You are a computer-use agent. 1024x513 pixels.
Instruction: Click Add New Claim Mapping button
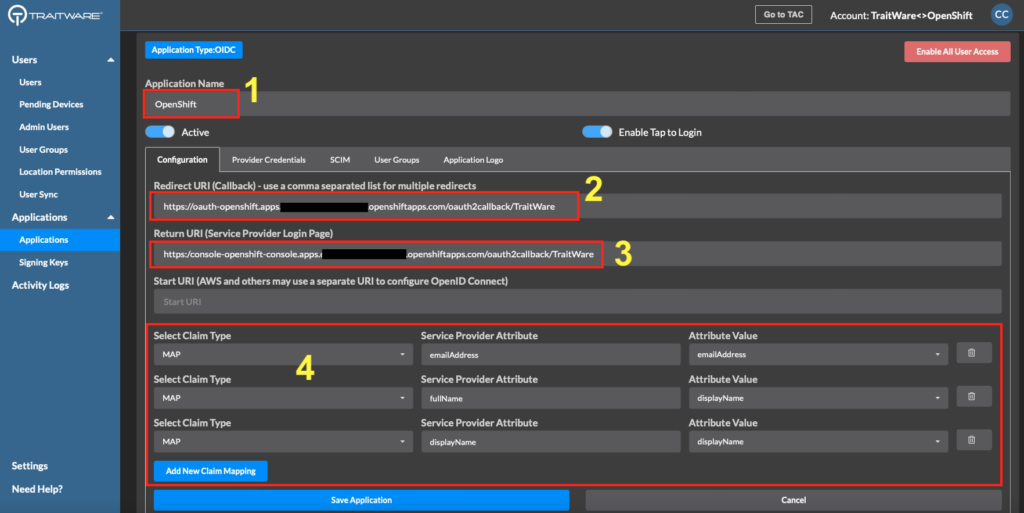210,471
